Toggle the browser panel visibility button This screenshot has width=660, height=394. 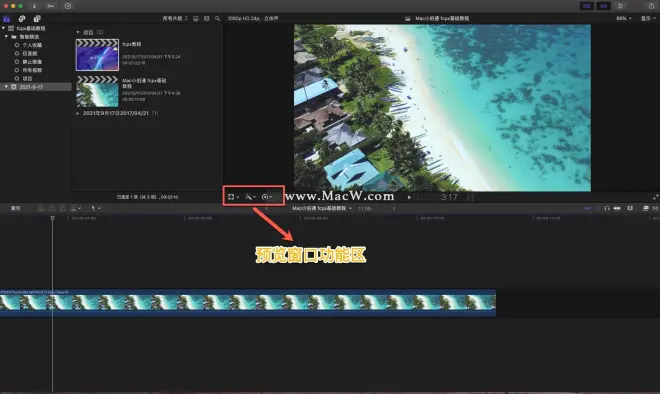(x=587, y=6)
